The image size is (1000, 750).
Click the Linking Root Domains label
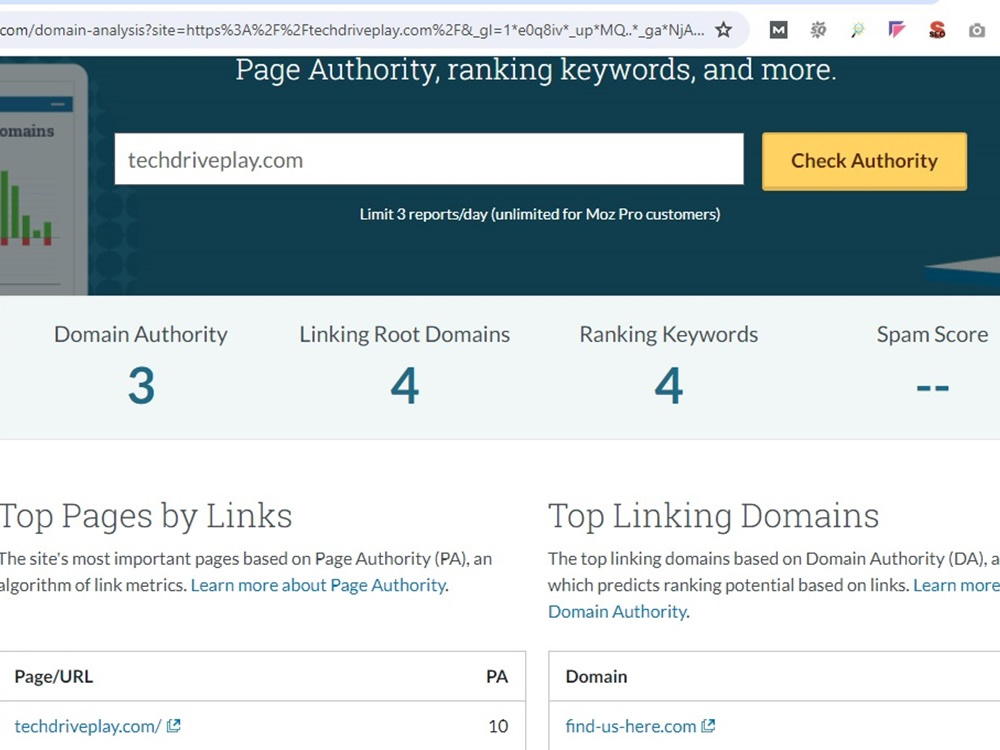tap(405, 335)
